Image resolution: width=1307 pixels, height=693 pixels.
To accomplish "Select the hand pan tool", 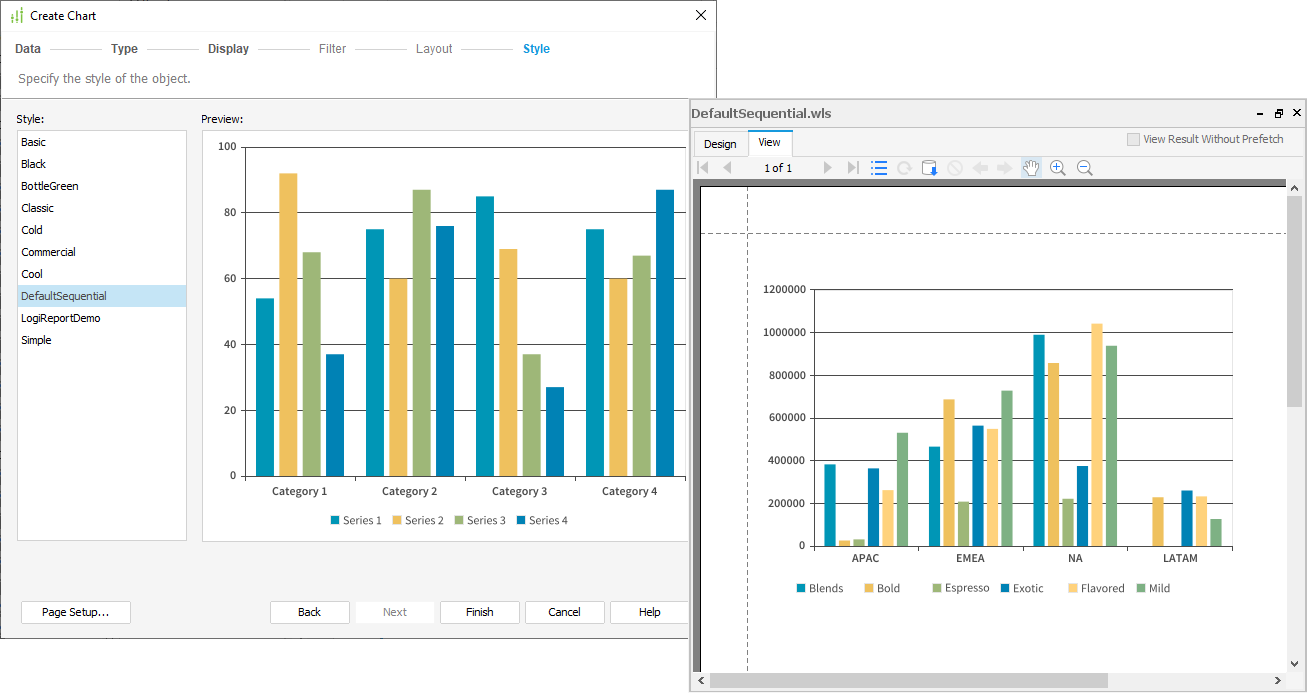I will 1031,168.
